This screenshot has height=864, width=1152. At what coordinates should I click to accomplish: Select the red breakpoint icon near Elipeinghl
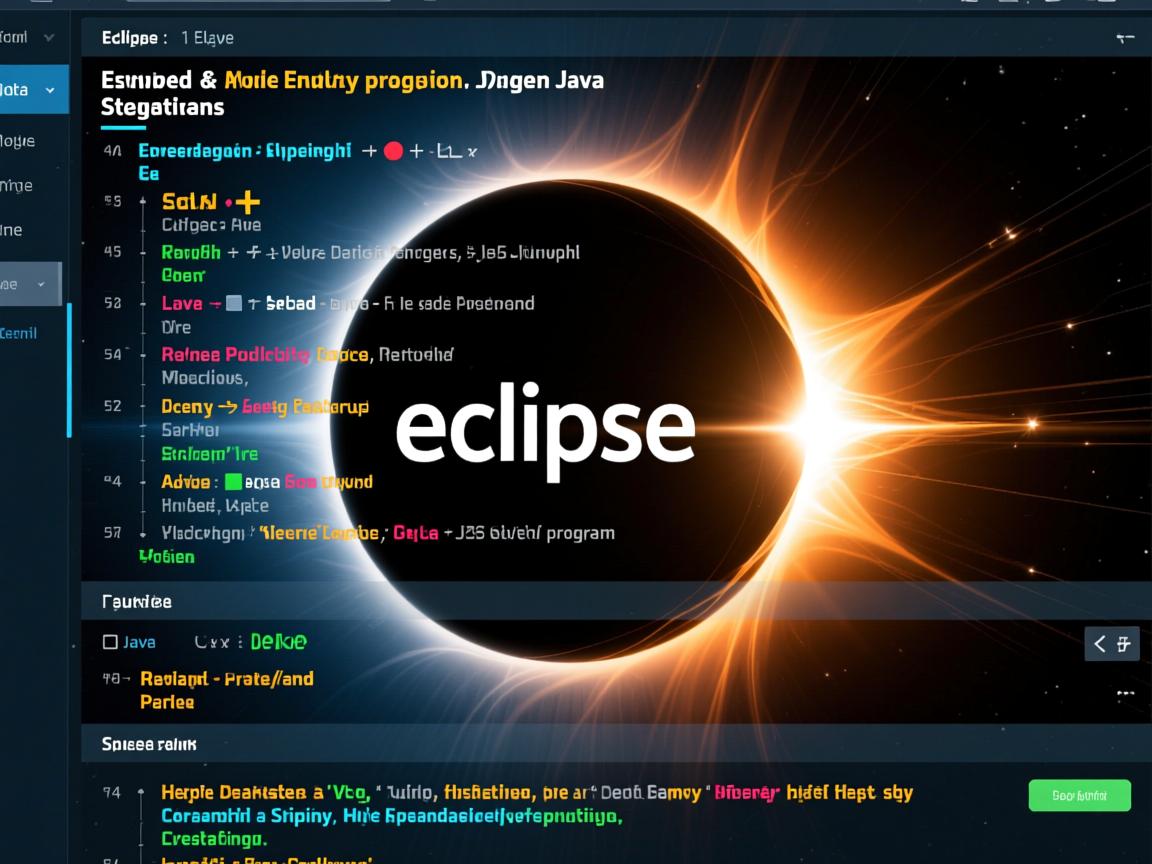[393, 151]
